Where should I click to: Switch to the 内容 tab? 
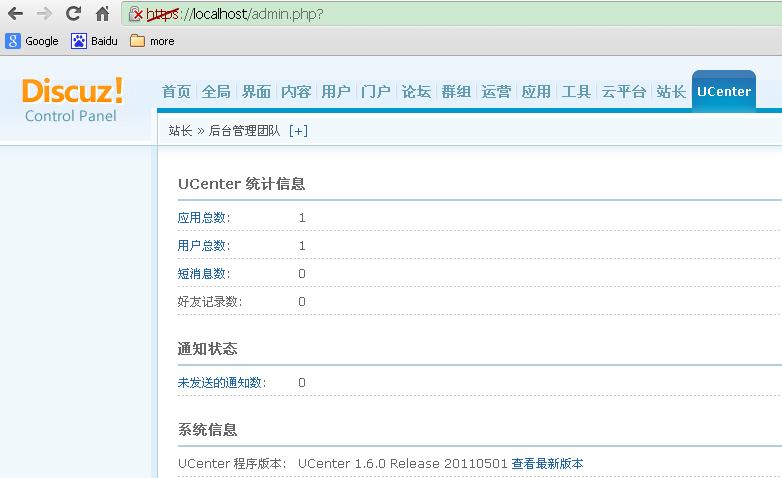tap(296, 91)
